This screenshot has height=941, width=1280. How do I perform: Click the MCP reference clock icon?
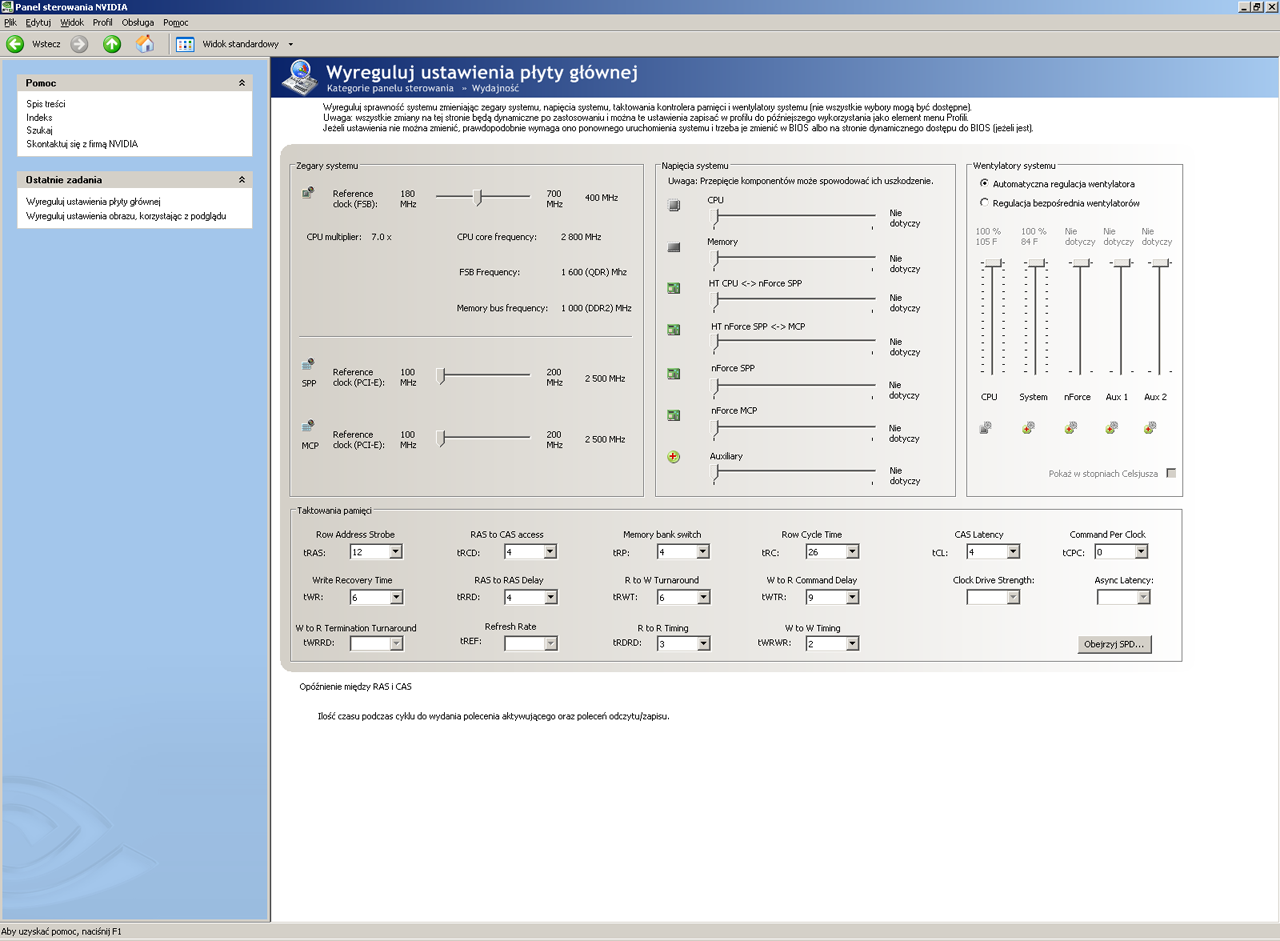pyautogui.click(x=308, y=427)
